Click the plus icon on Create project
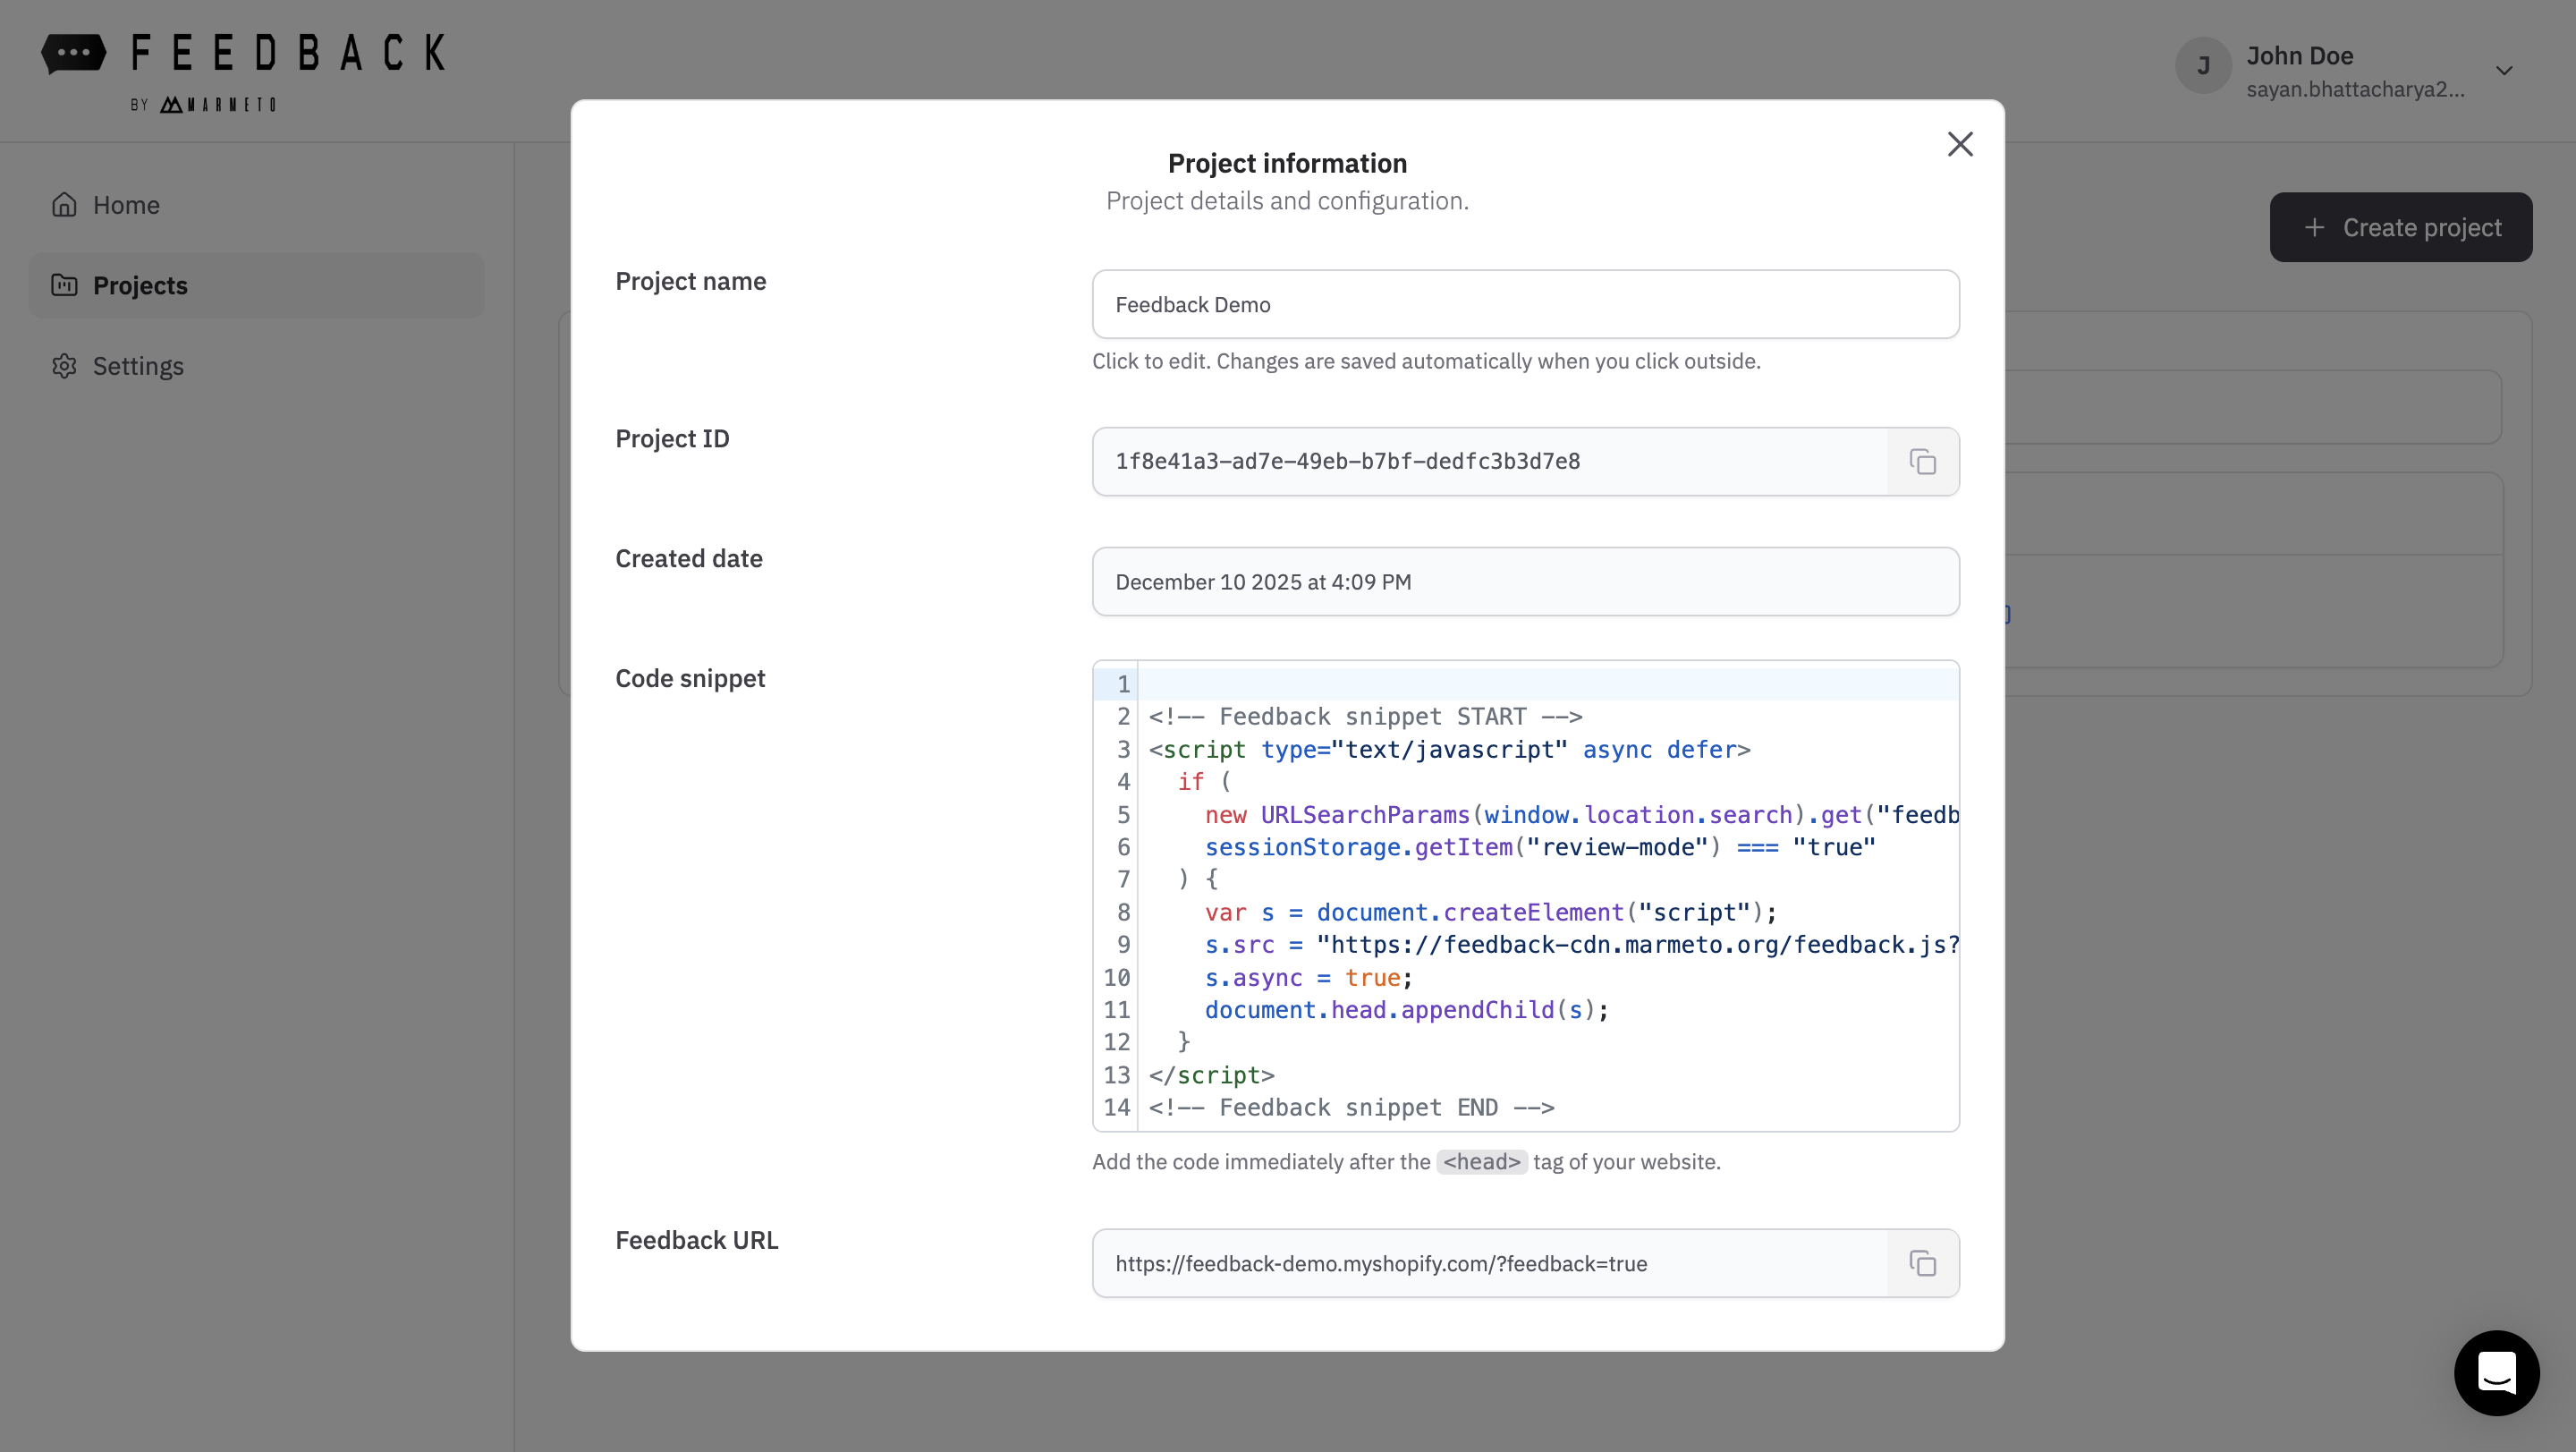2576x1452 pixels. (2314, 227)
